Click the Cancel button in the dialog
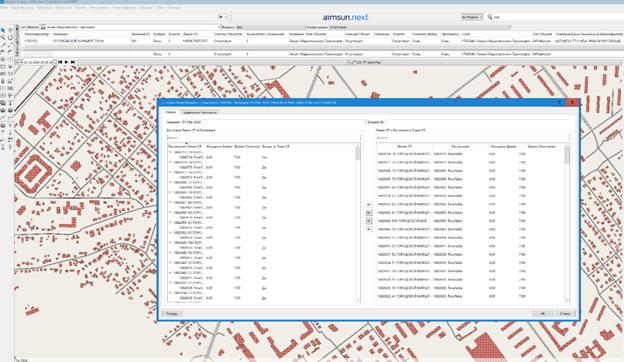This screenshot has height=362, width=624. pos(565,313)
